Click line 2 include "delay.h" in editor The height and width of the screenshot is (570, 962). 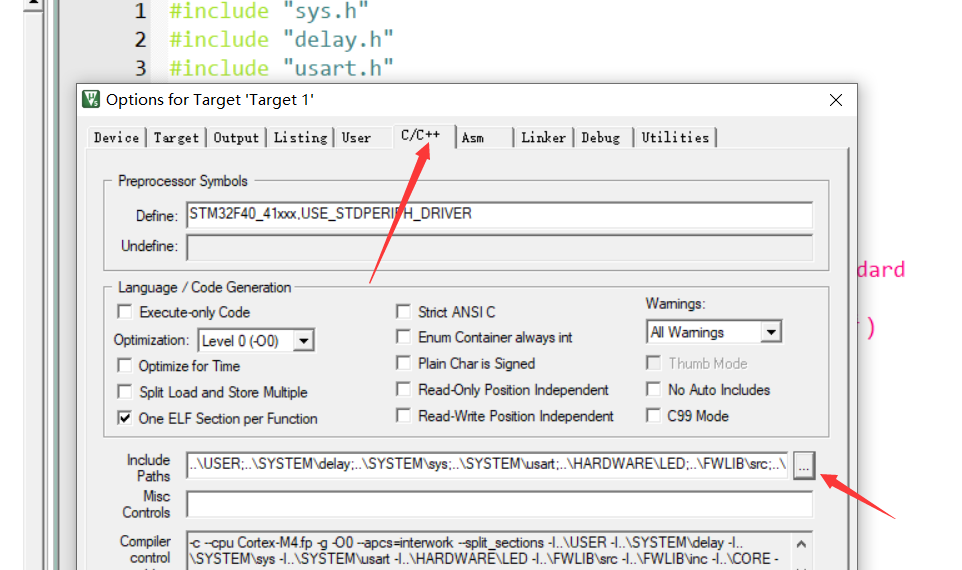click(x=281, y=40)
